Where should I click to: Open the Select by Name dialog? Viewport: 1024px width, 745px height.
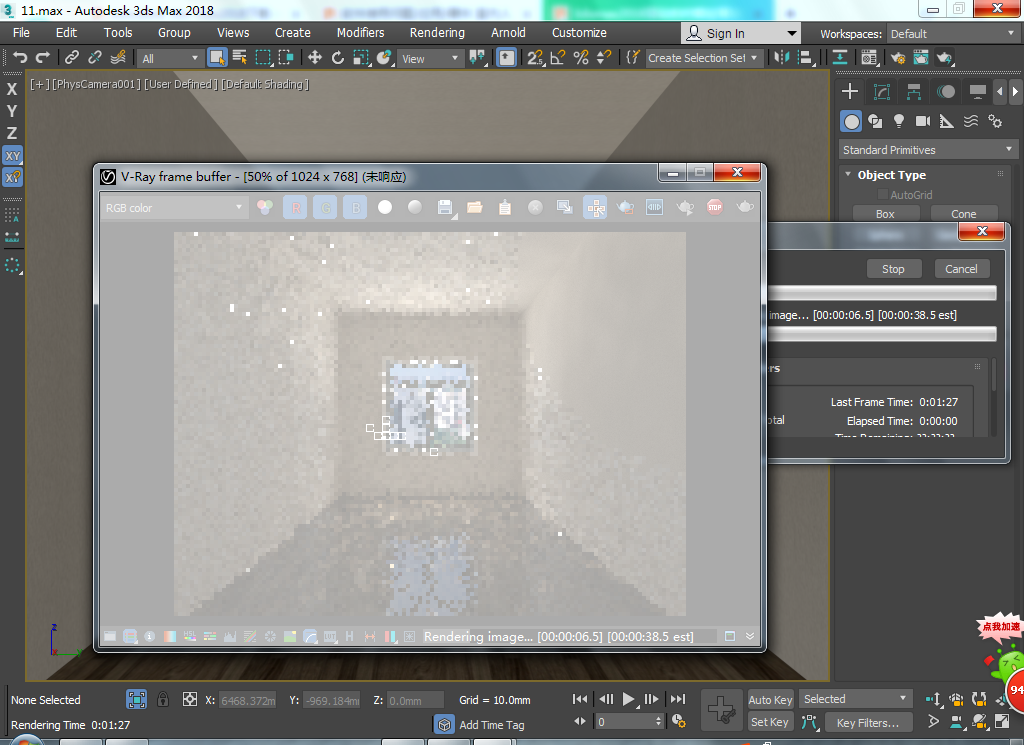coord(240,57)
